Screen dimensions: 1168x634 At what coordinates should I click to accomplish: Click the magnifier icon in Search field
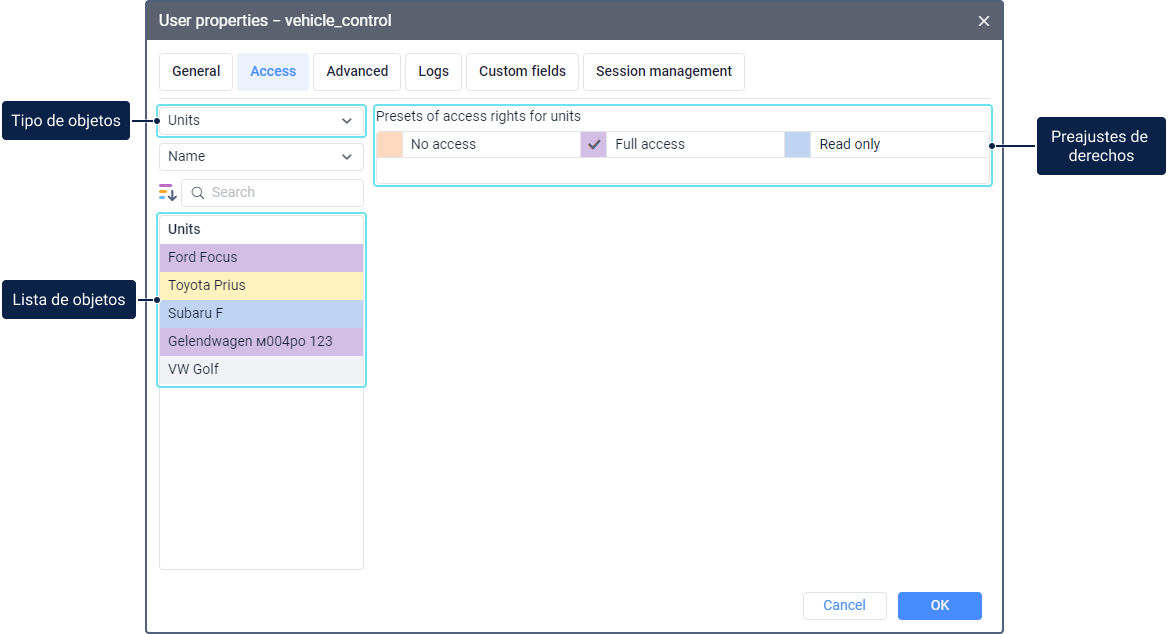198,193
